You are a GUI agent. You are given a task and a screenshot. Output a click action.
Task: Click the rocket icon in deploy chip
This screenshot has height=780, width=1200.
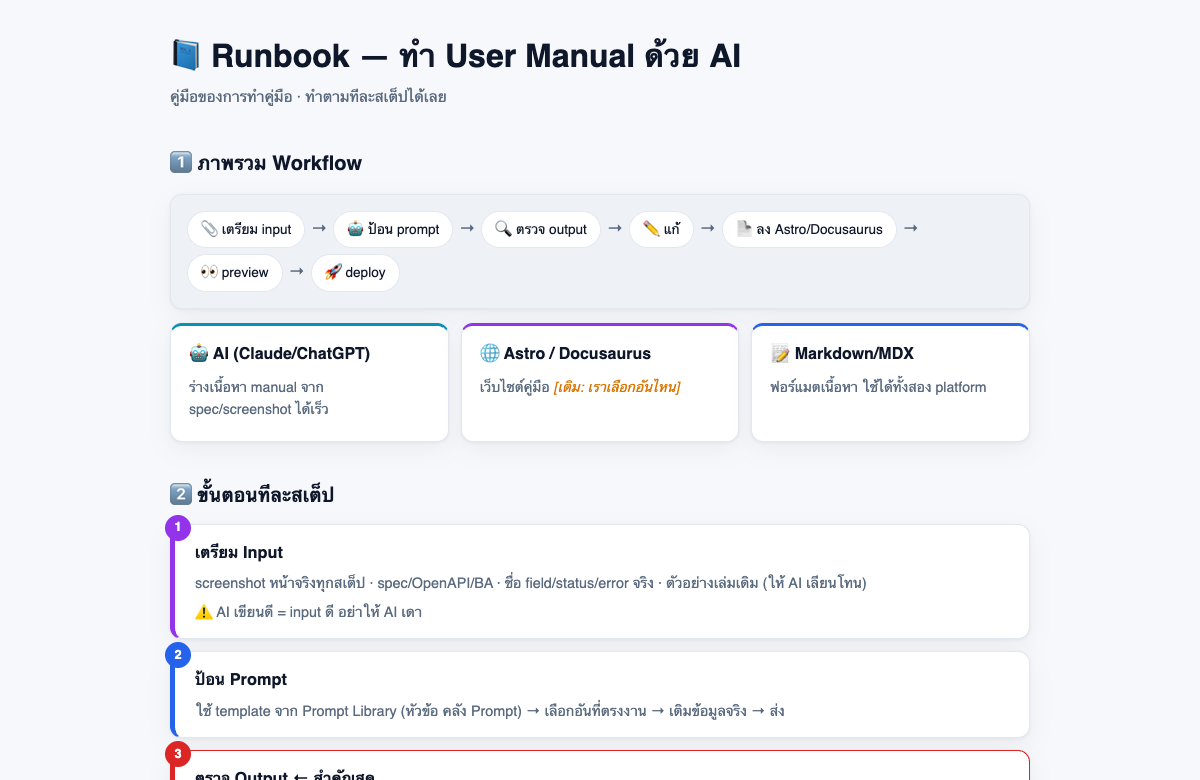point(333,272)
